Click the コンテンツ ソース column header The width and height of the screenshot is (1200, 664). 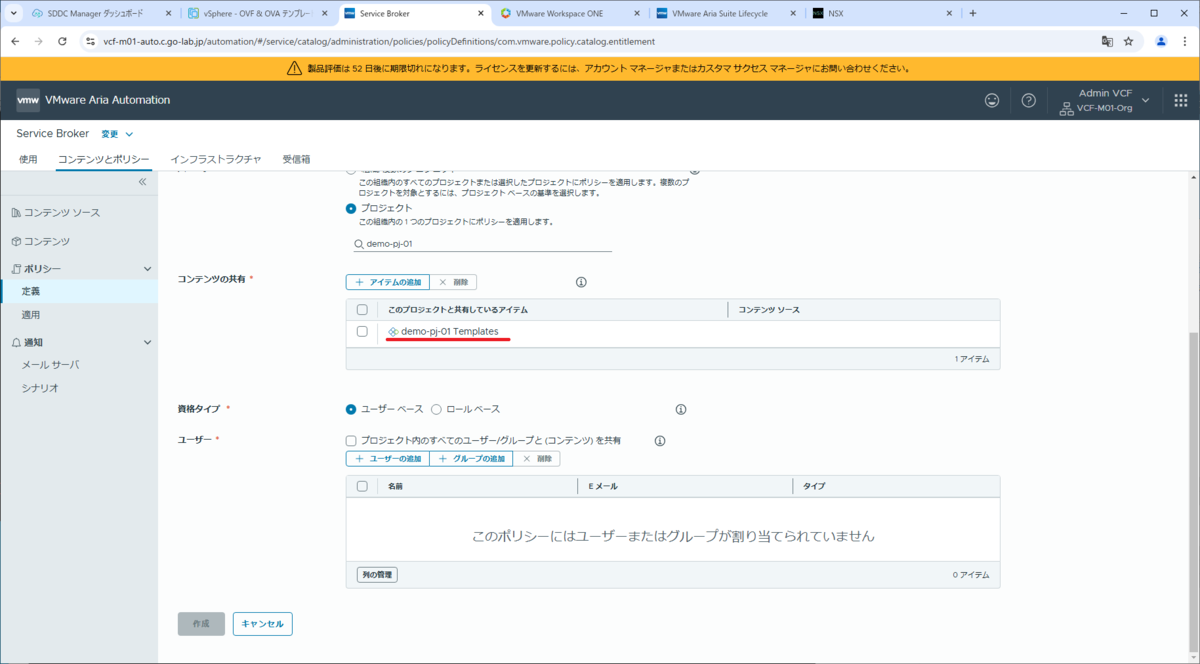point(769,310)
